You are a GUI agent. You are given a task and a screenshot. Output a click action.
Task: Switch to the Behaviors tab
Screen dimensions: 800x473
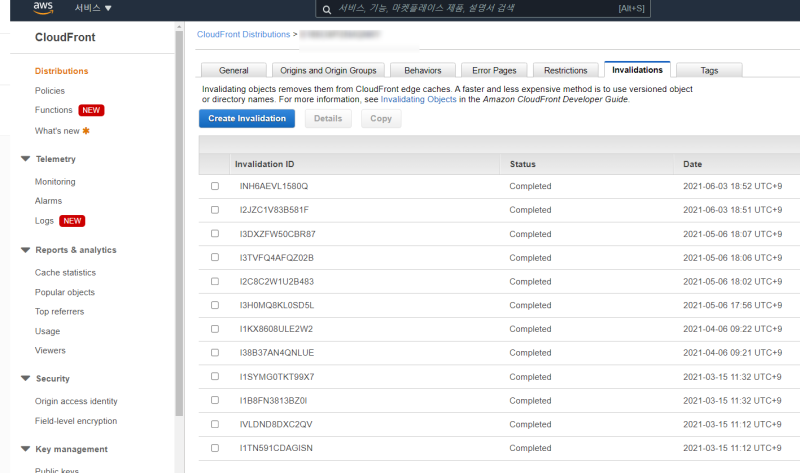[x=422, y=70]
